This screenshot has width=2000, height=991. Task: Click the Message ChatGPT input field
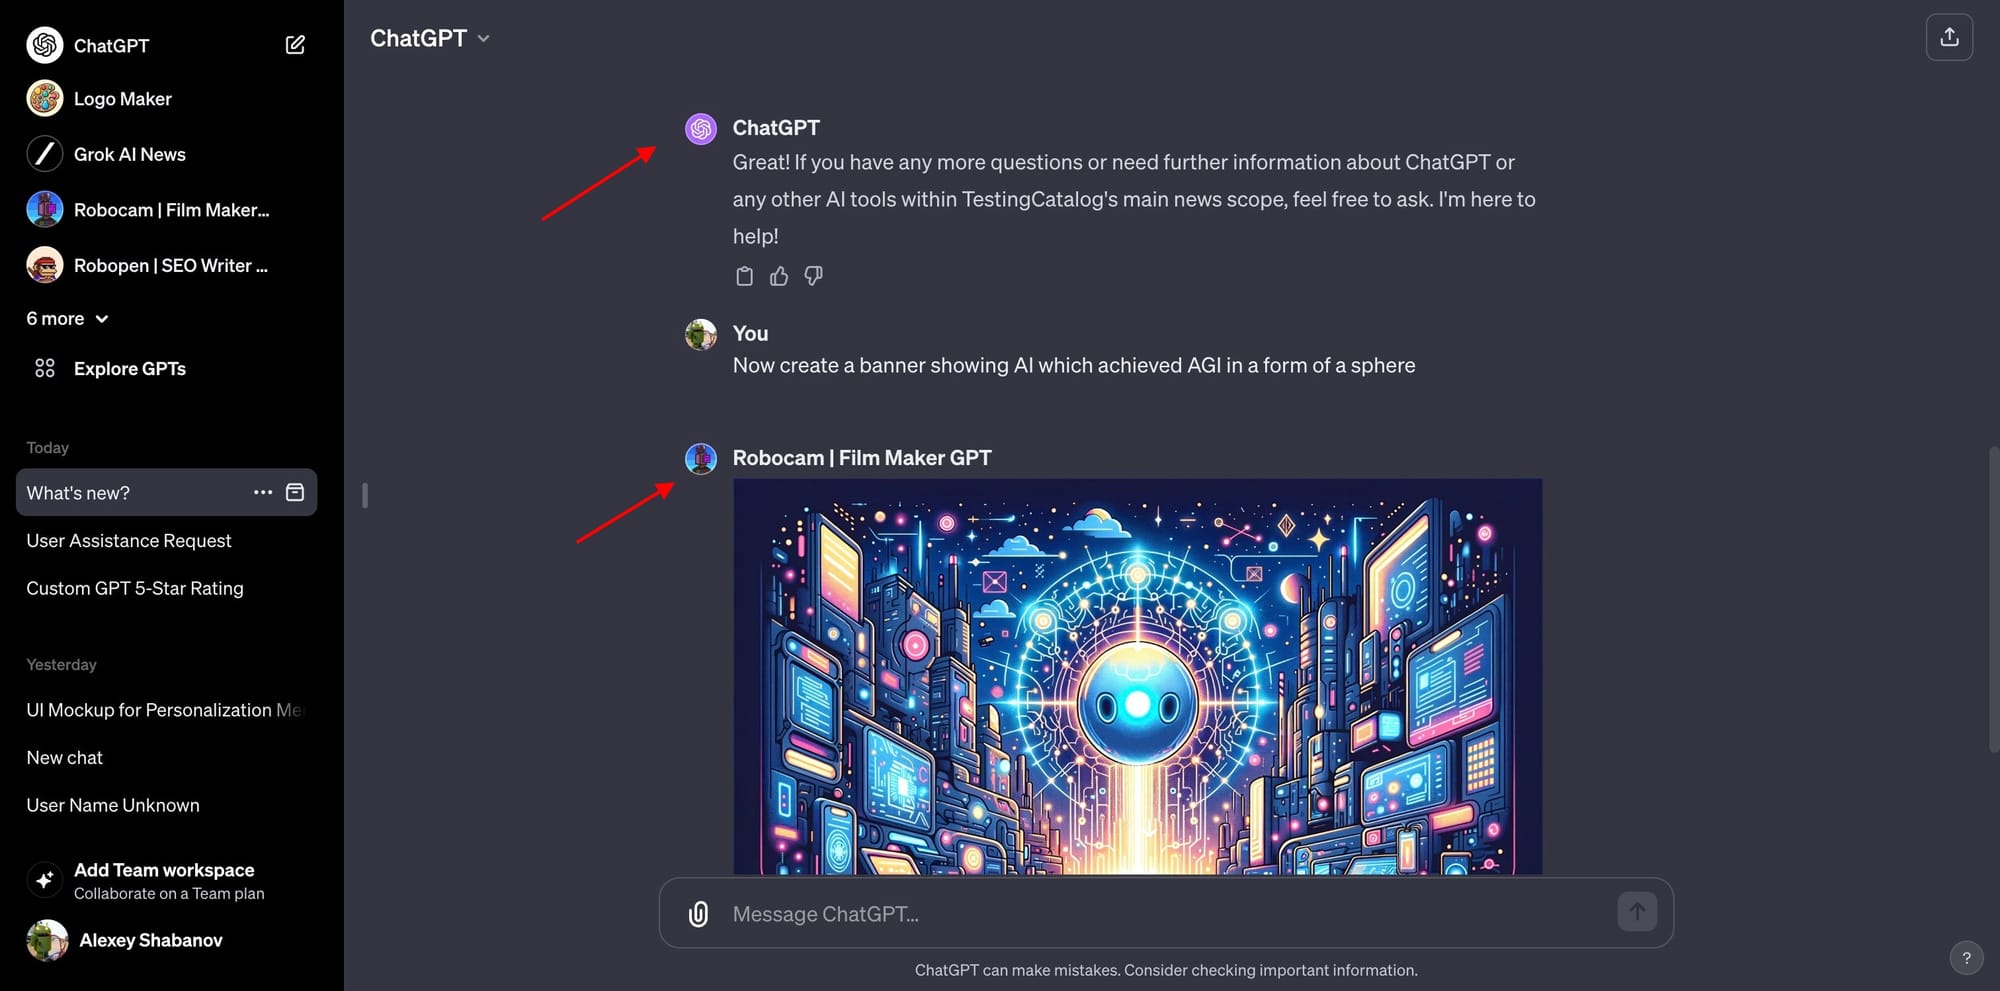click(1166, 914)
